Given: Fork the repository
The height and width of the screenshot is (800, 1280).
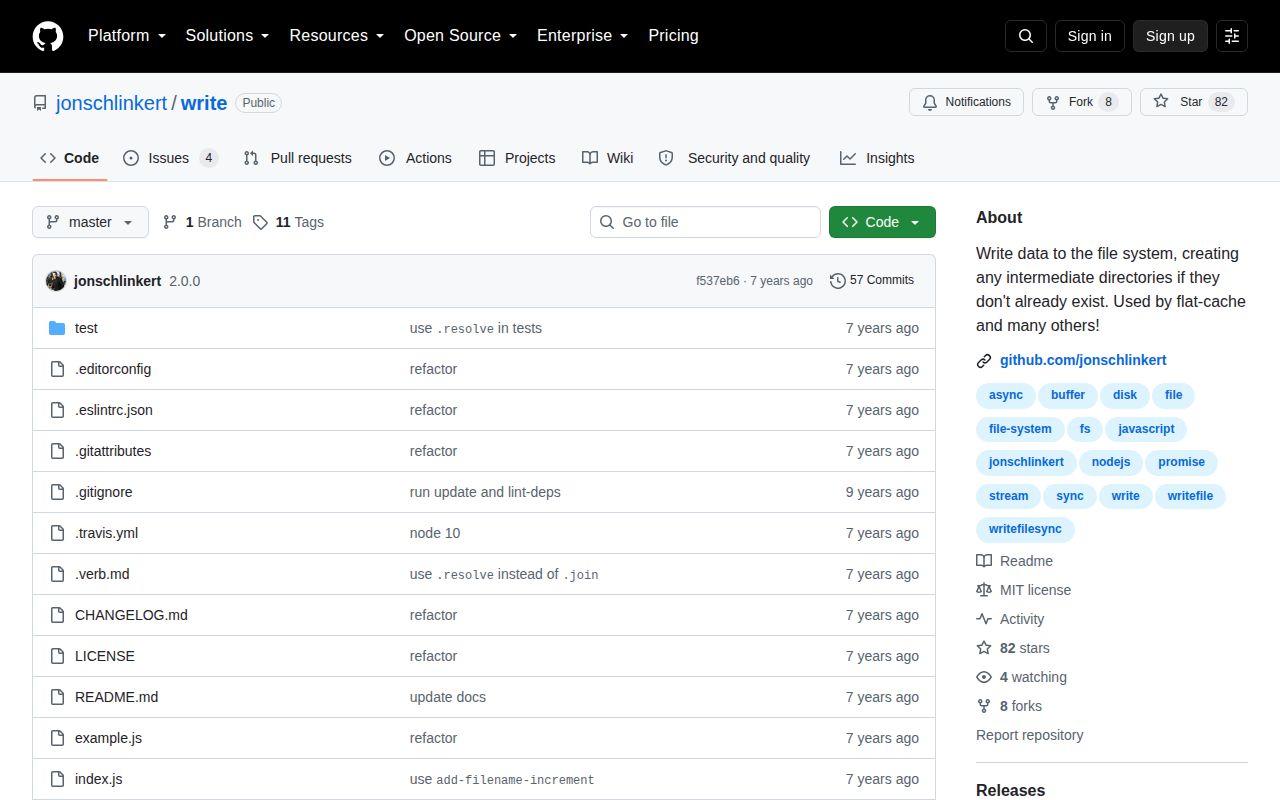Looking at the screenshot, I should tap(1082, 102).
